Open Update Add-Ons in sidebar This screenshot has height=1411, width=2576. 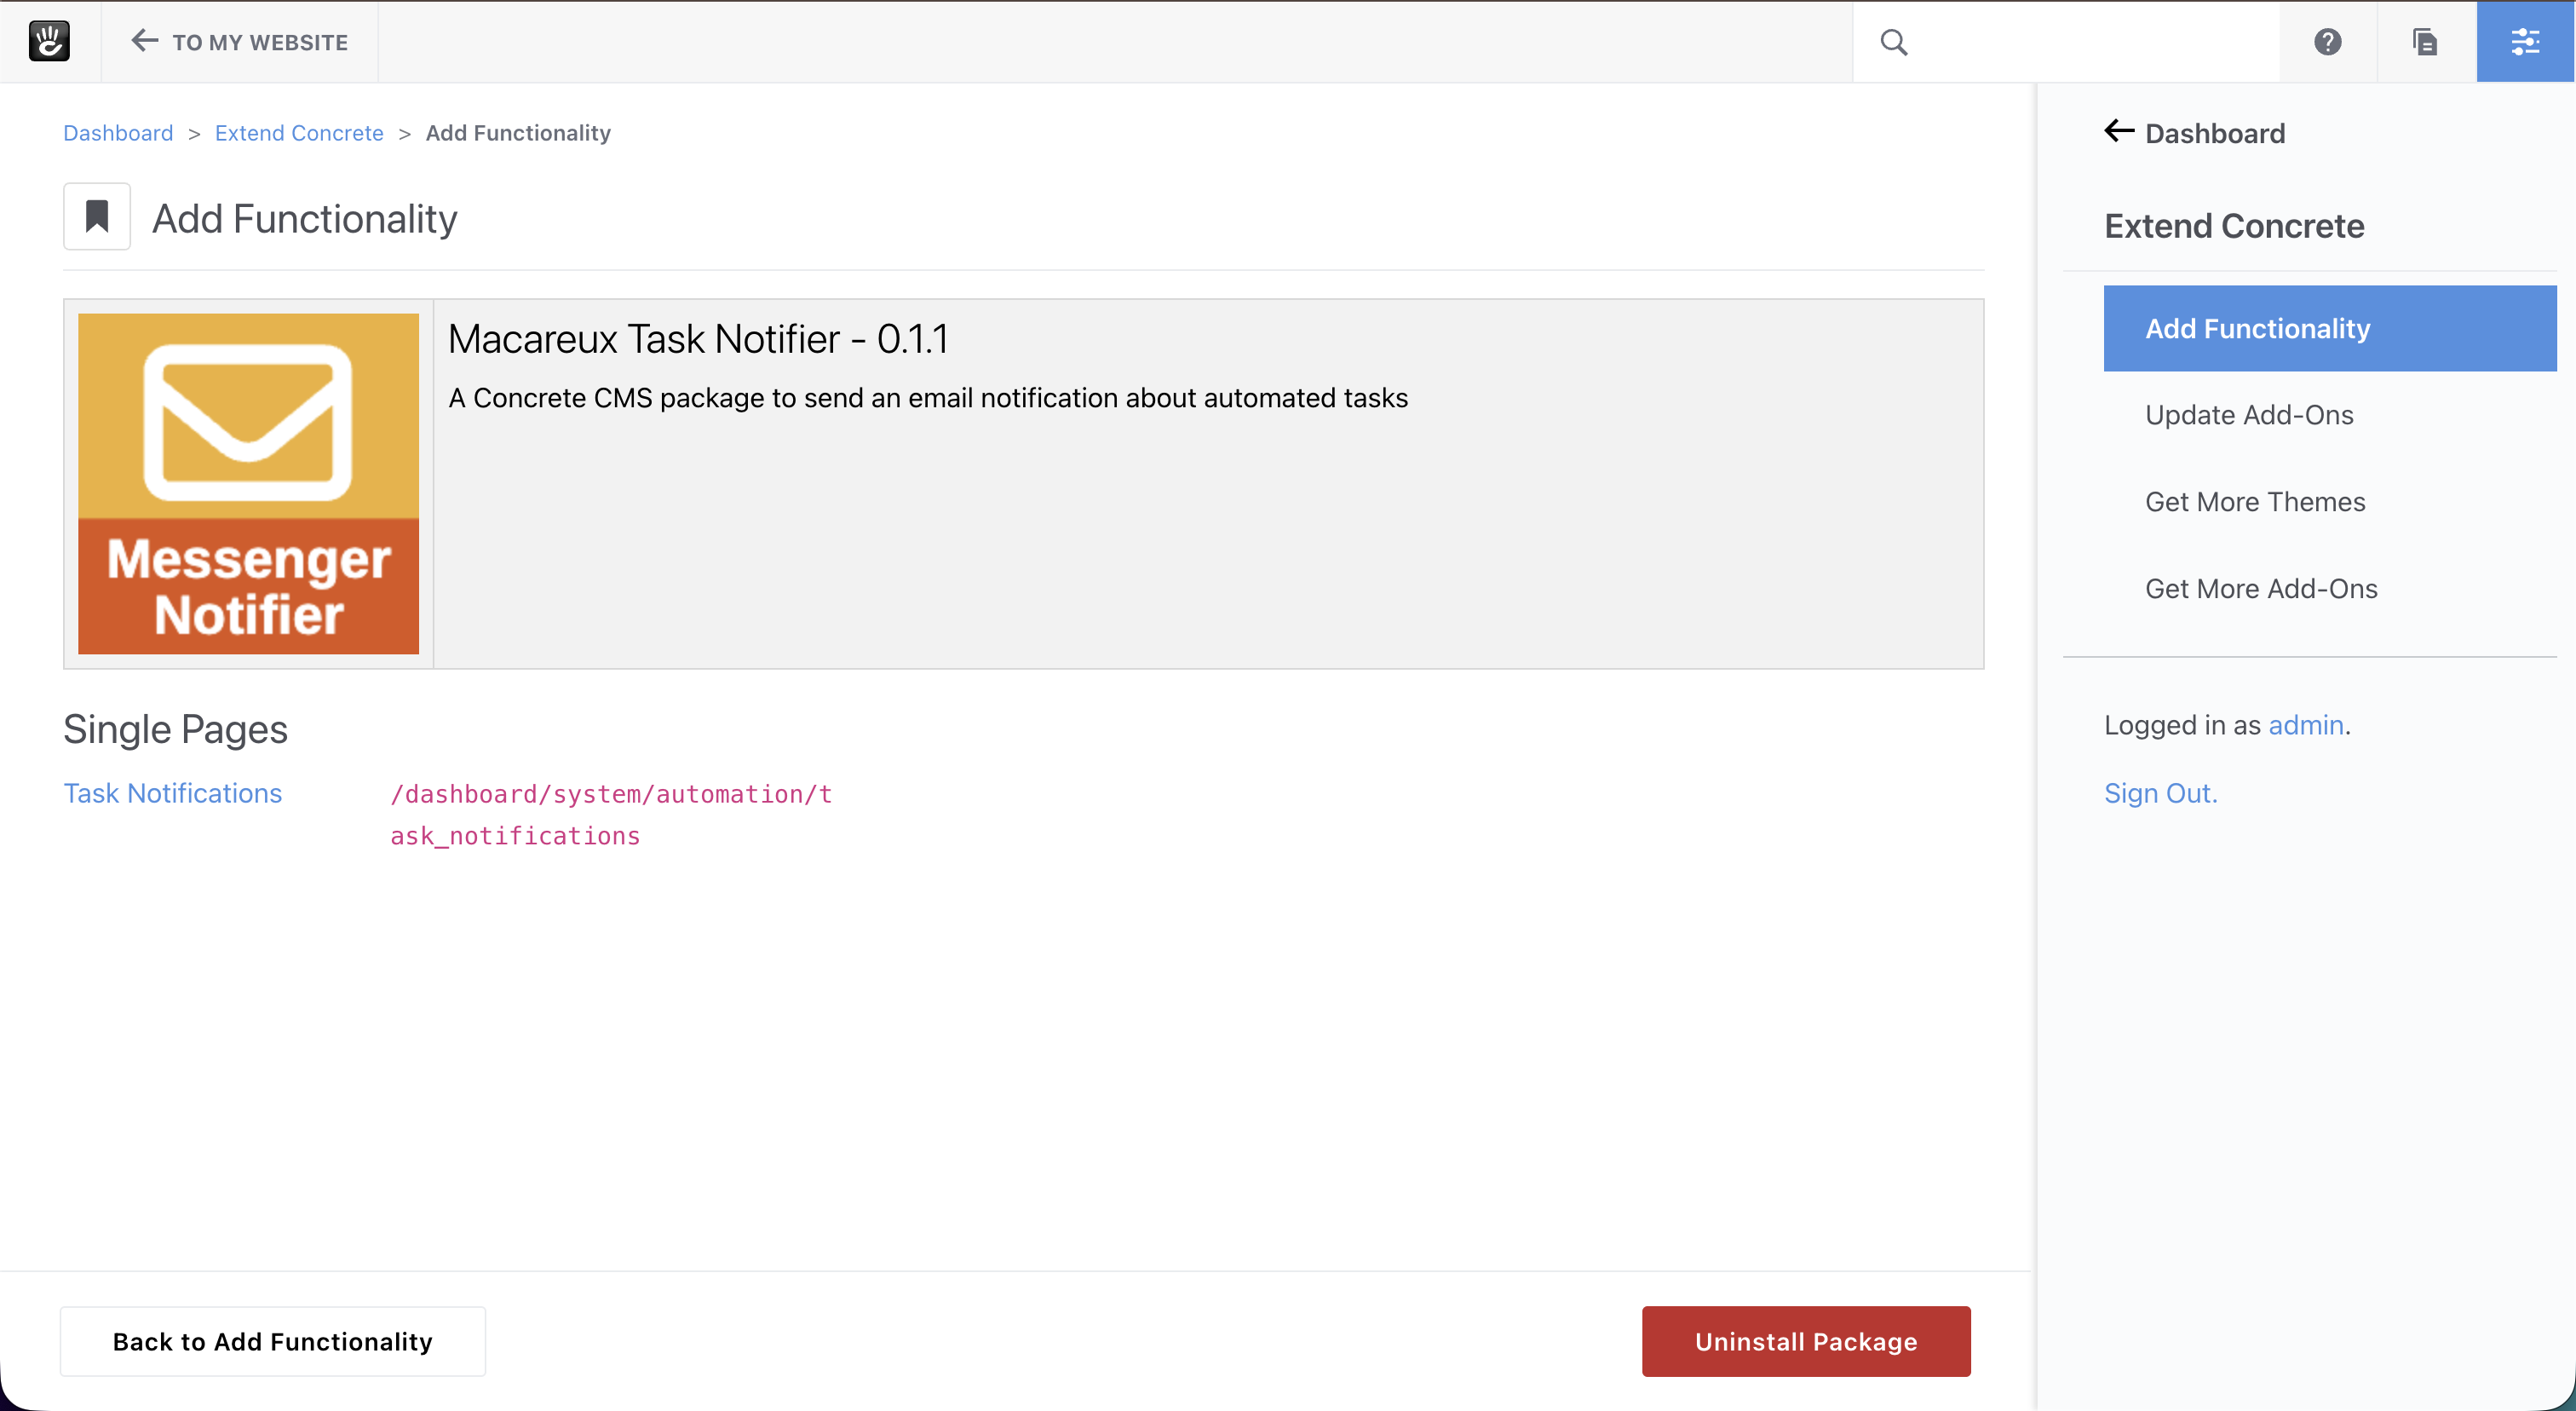[2249, 415]
